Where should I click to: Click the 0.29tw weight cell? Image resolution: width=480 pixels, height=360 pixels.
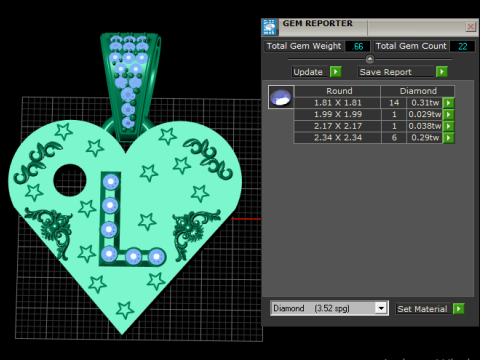click(425, 138)
